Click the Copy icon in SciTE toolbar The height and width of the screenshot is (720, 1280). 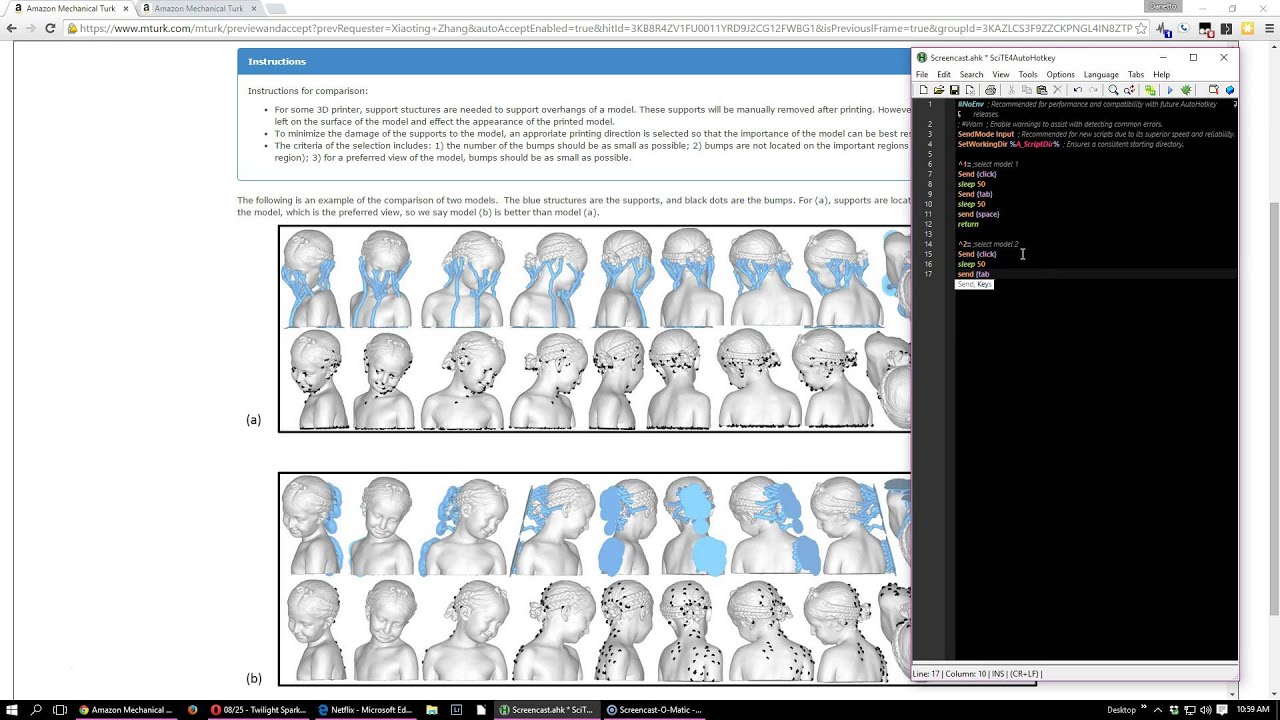(1026, 90)
